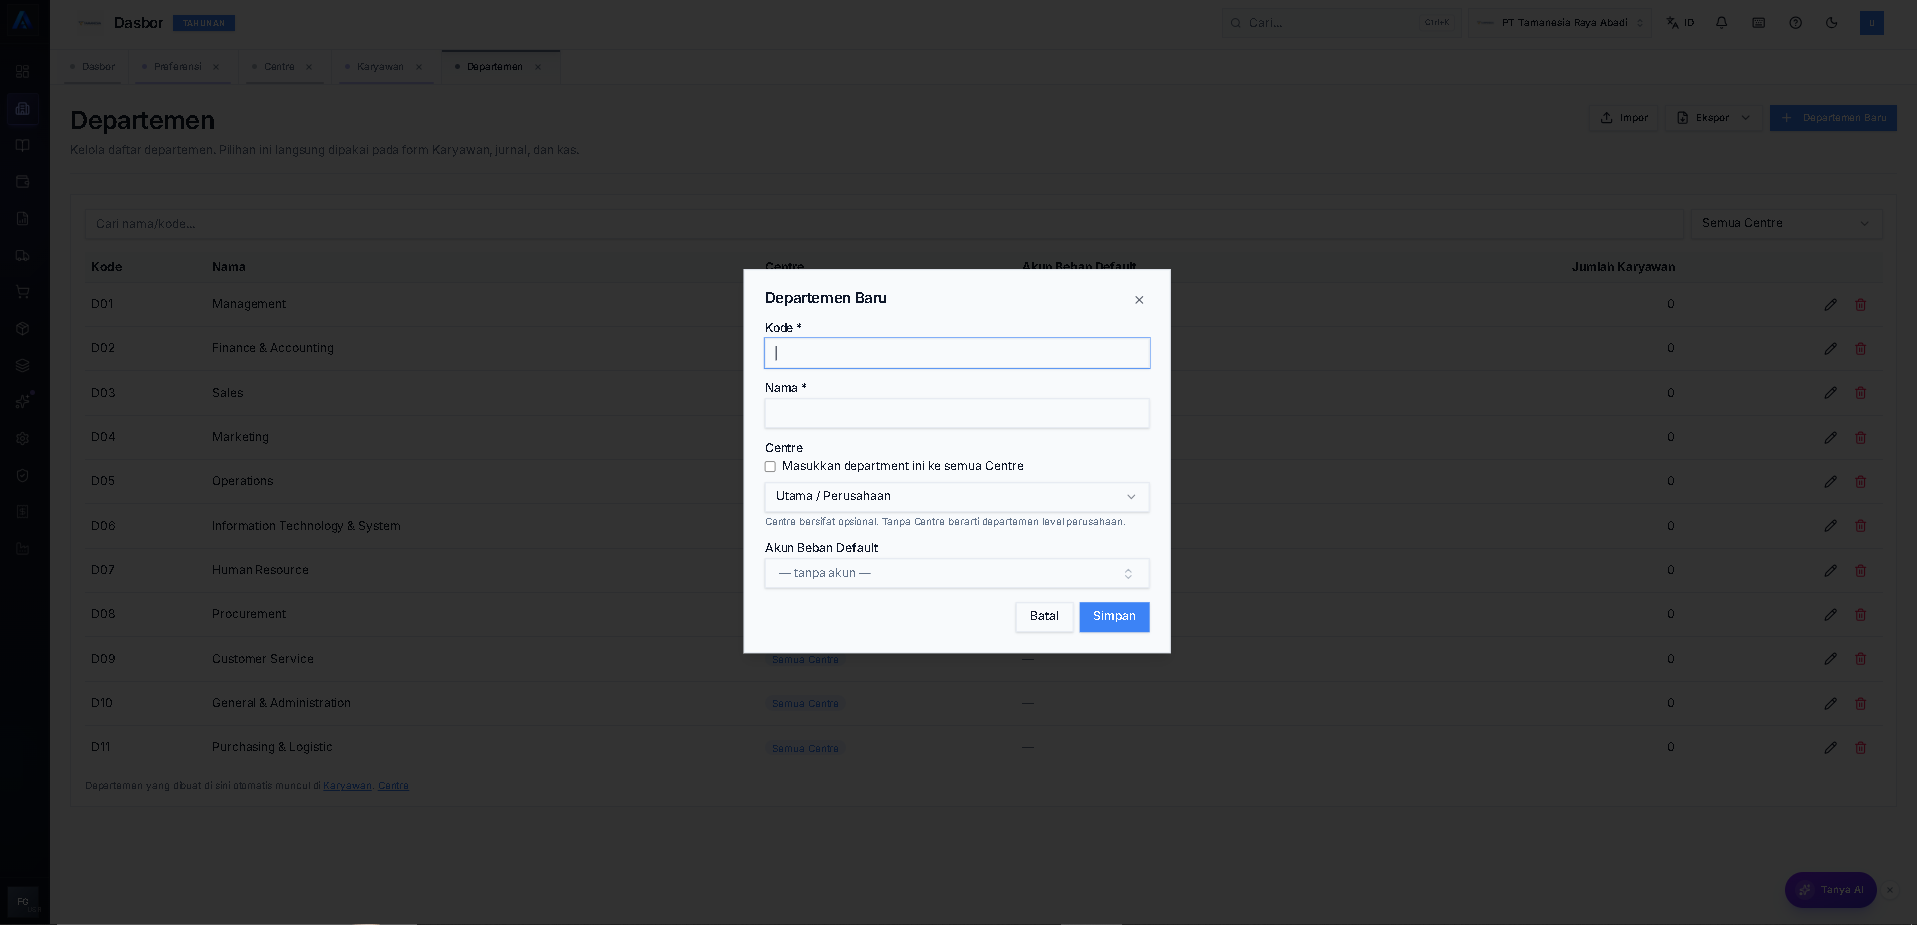
Task: Open the Tanya AI assistant button
Action: (x=1830, y=890)
